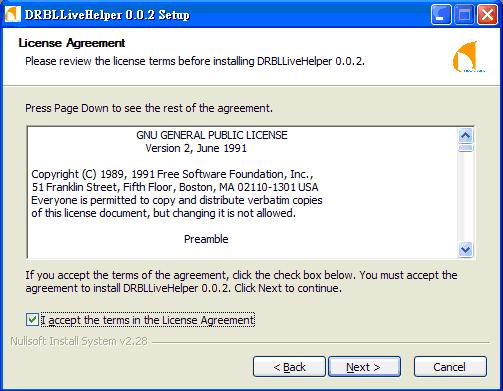Click the disabled maximize button

(x=464, y=15)
